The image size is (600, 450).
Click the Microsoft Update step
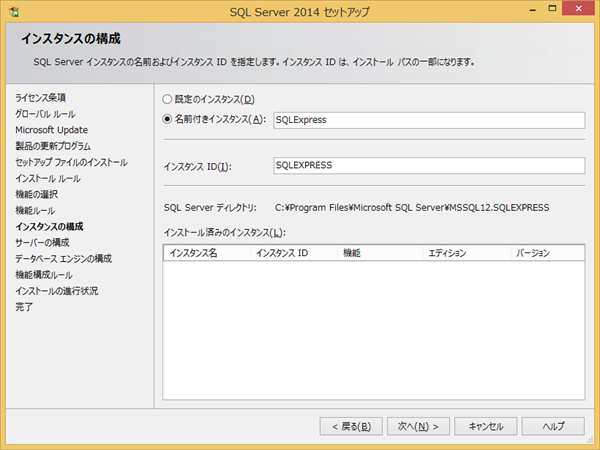pyautogui.click(x=52, y=130)
